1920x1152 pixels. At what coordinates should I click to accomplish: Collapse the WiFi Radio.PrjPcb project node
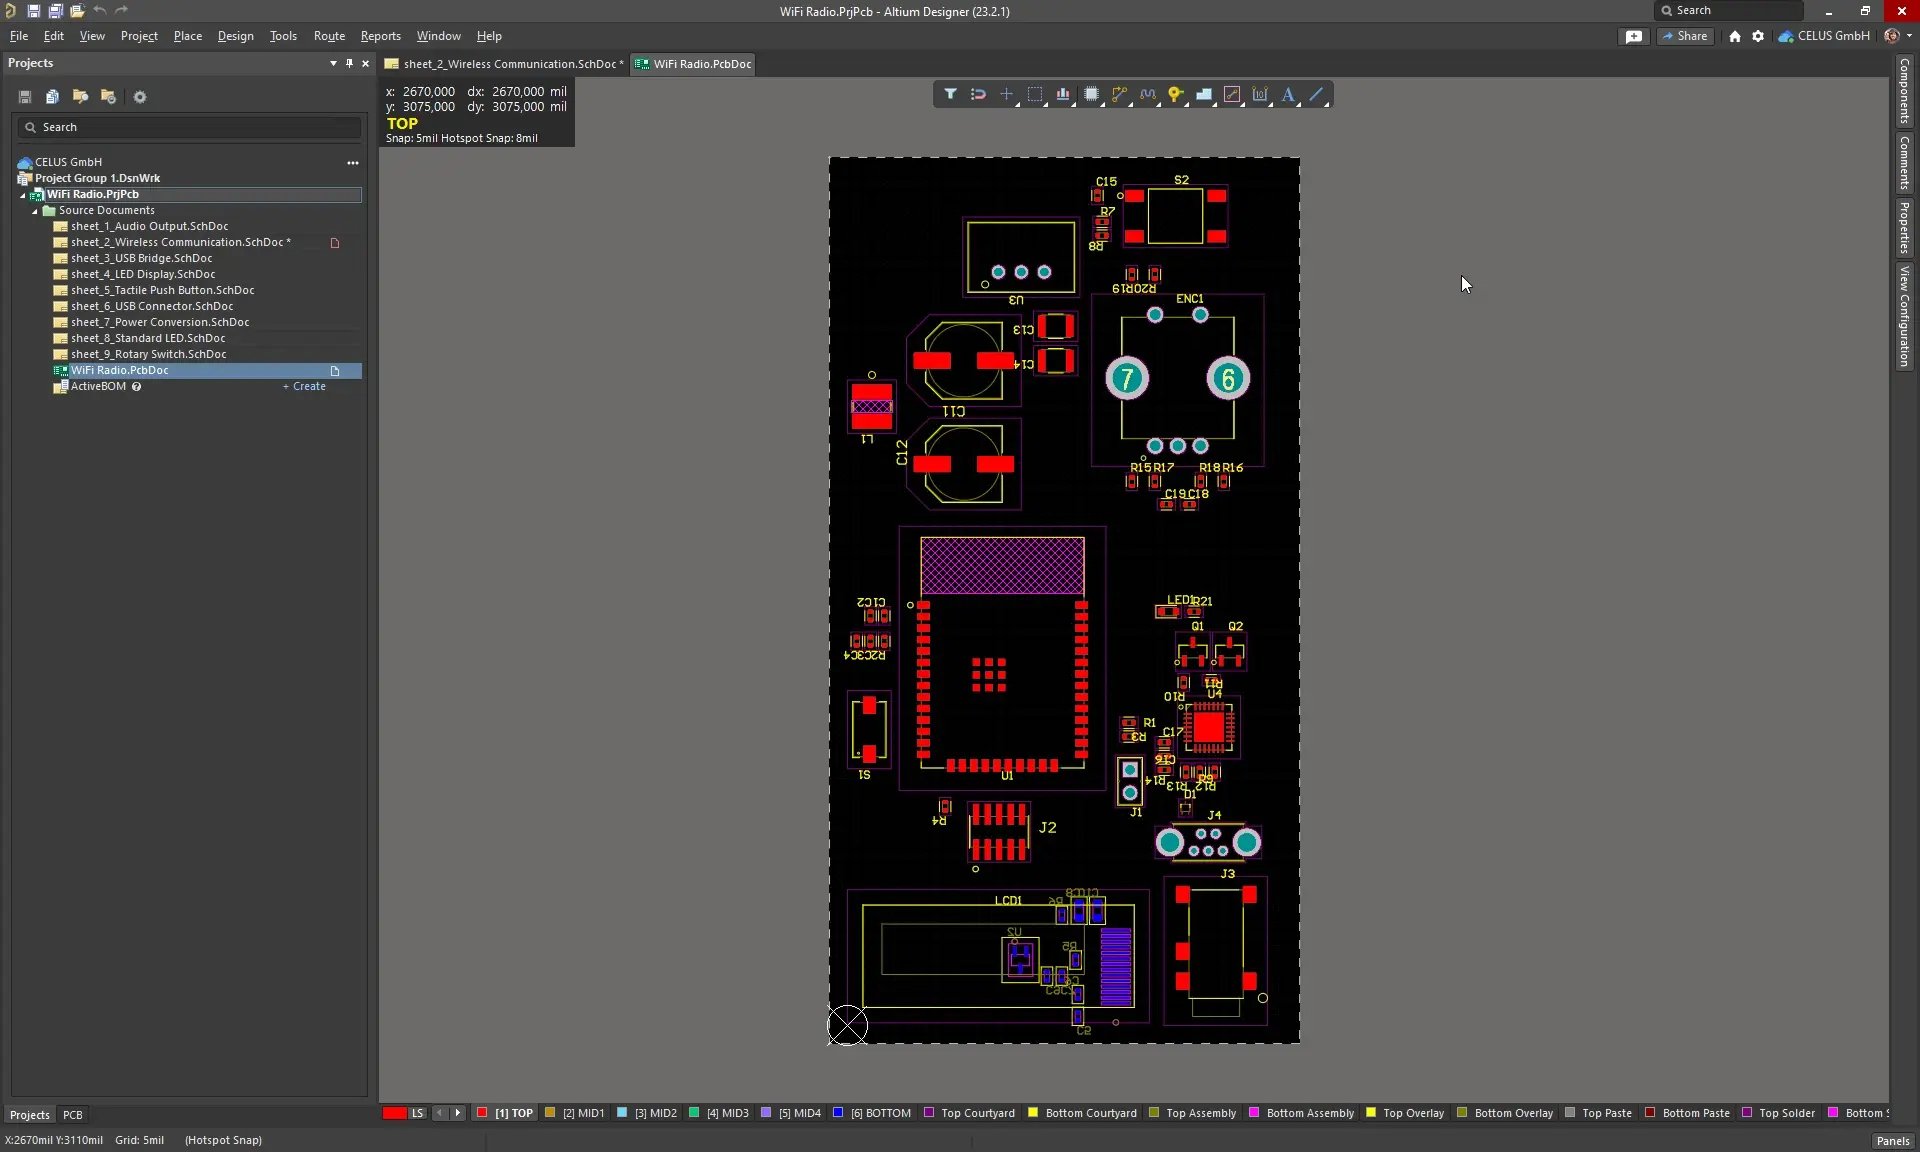click(22, 195)
